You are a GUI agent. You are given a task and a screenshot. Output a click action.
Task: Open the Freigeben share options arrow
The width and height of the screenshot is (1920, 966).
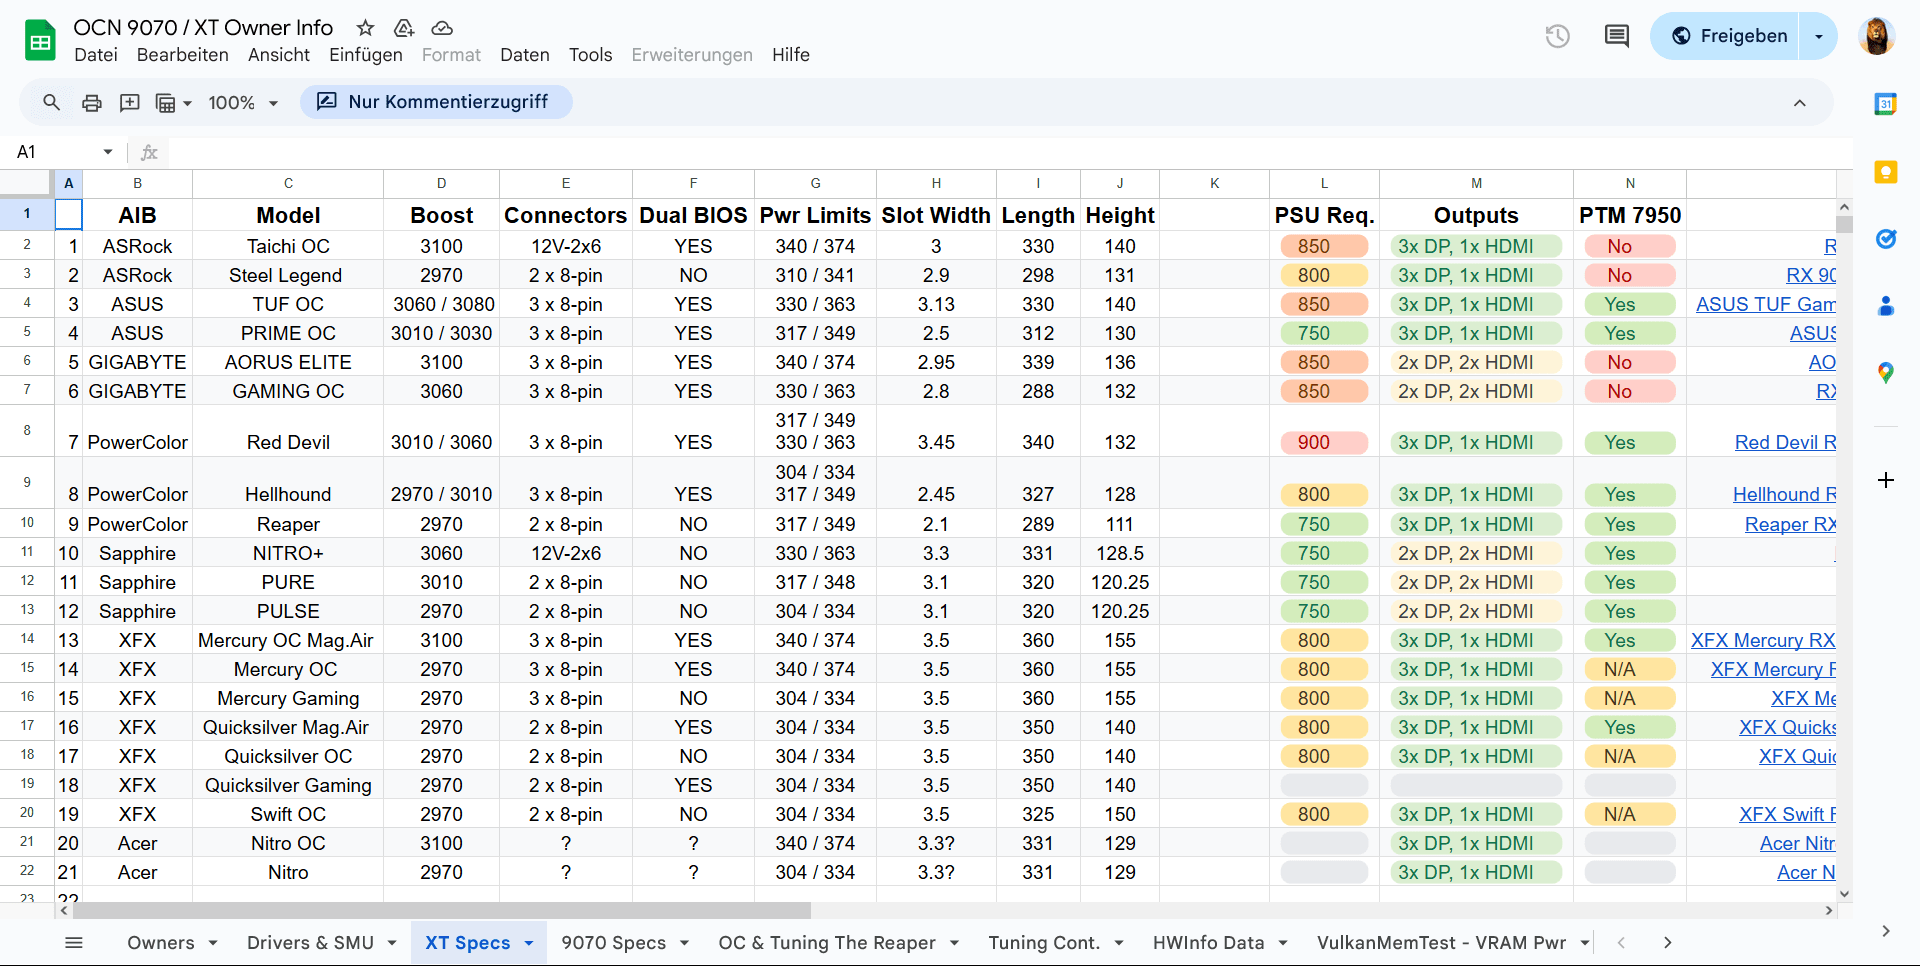[1818, 36]
